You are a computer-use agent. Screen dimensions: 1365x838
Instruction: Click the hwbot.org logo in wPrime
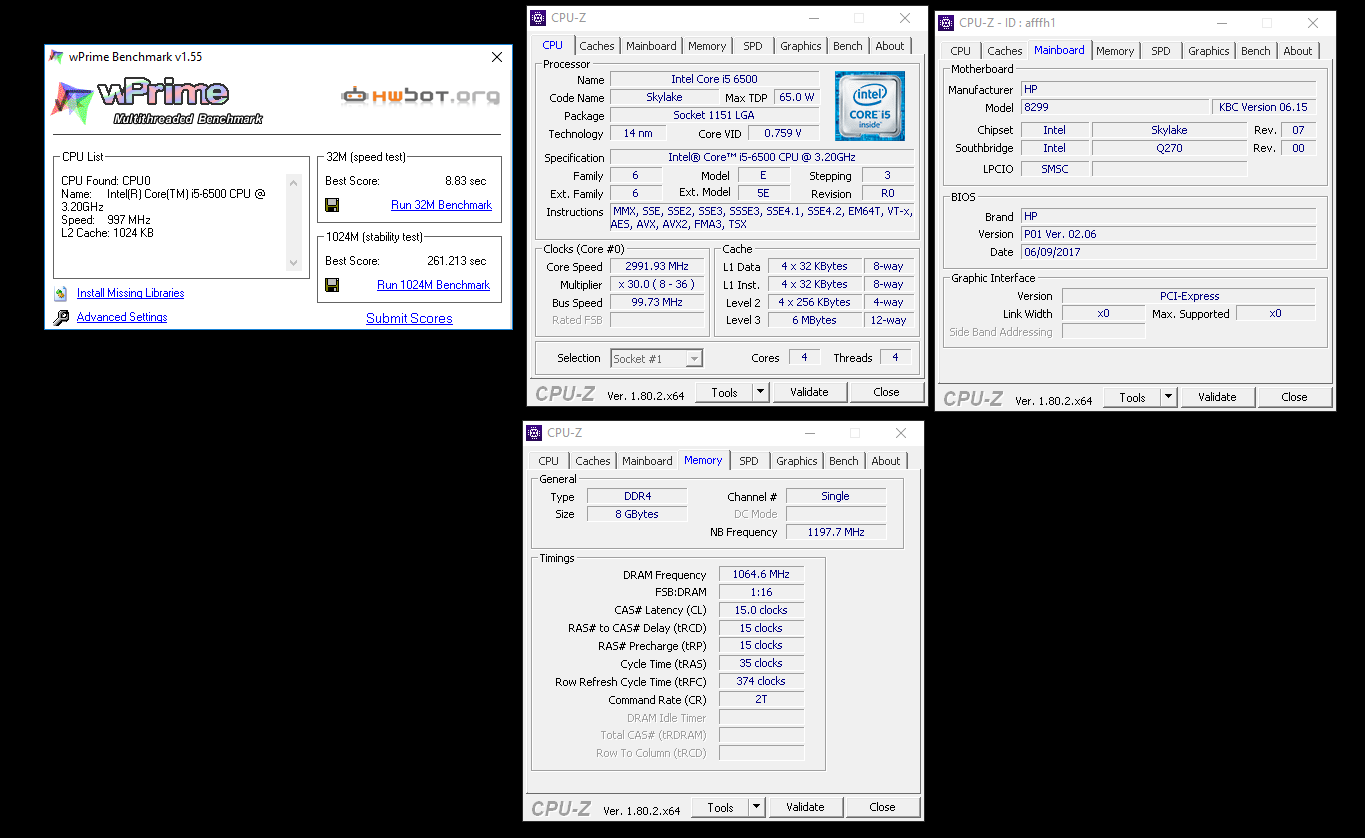point(419,96)
